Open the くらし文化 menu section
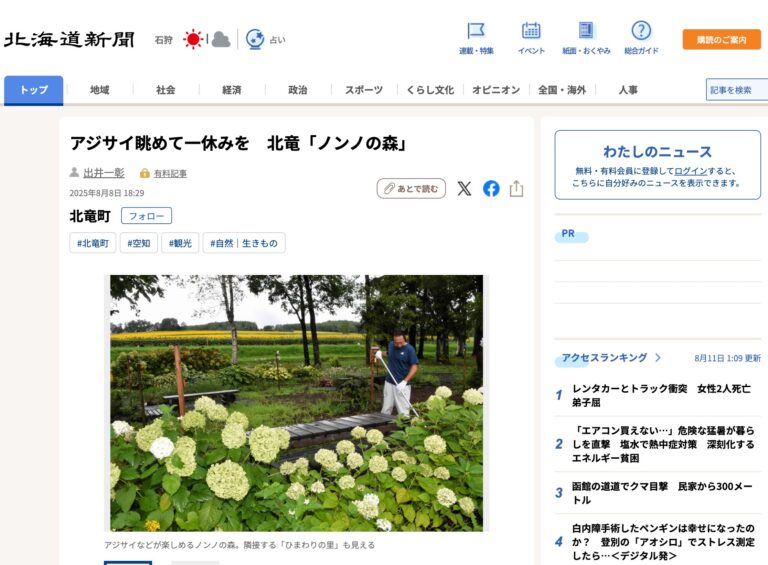 tap(430, 90)
